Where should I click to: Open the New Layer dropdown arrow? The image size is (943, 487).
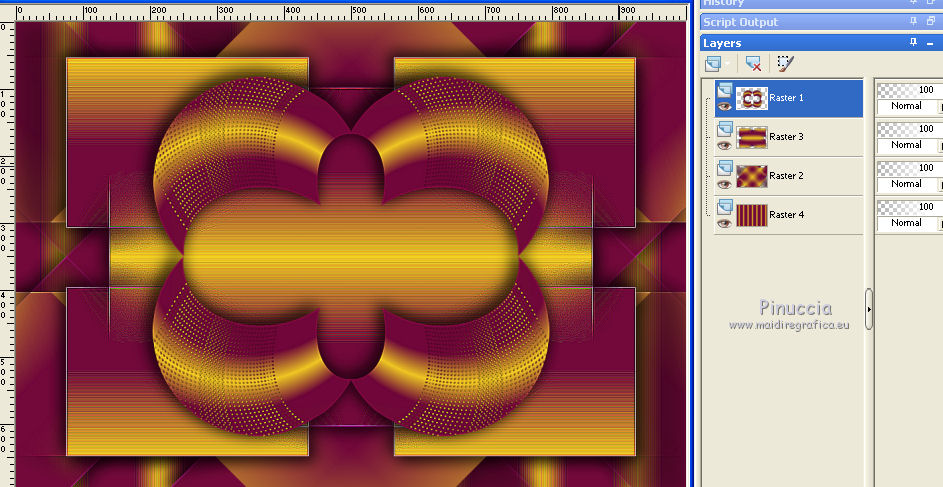pos(728,64)
